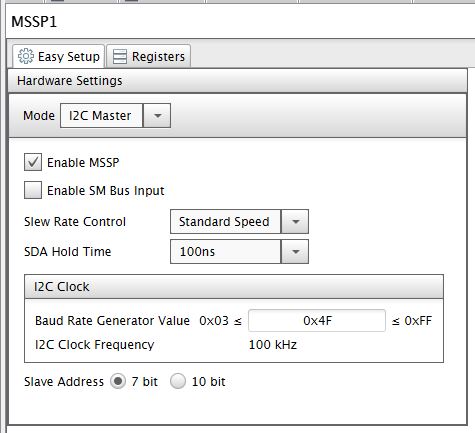Click the Baud Rate Generator Value field
Image resolution: width=475 pixels, height=433 pixels.
click(317, 321)
